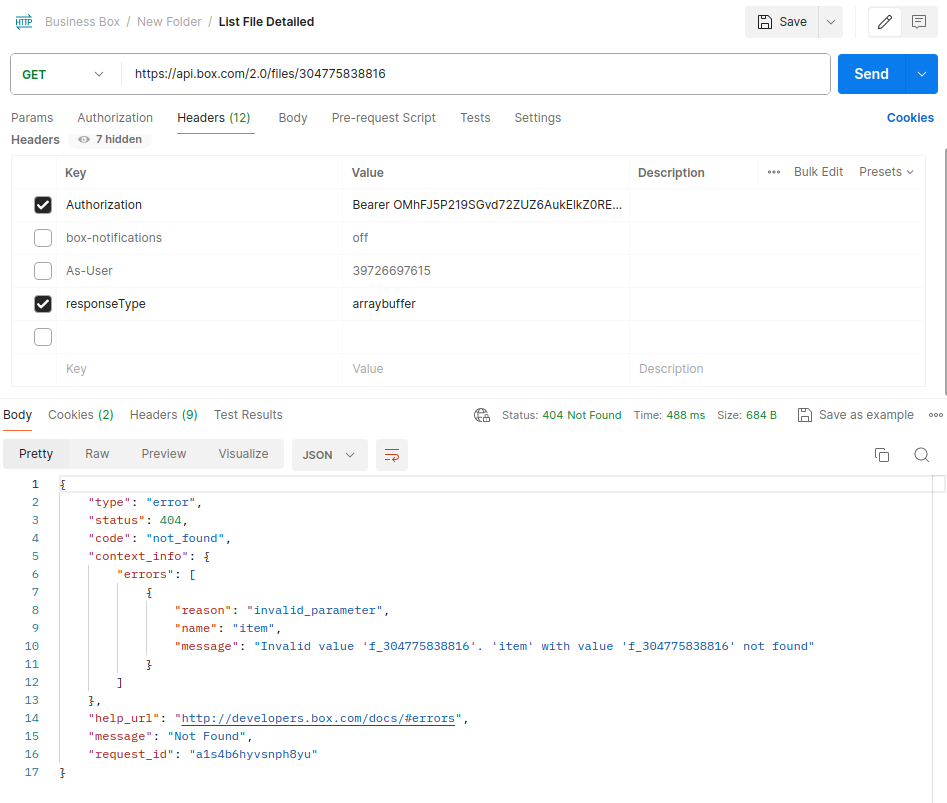
Task: Click the 684 B response size
Action: [761, 415]
